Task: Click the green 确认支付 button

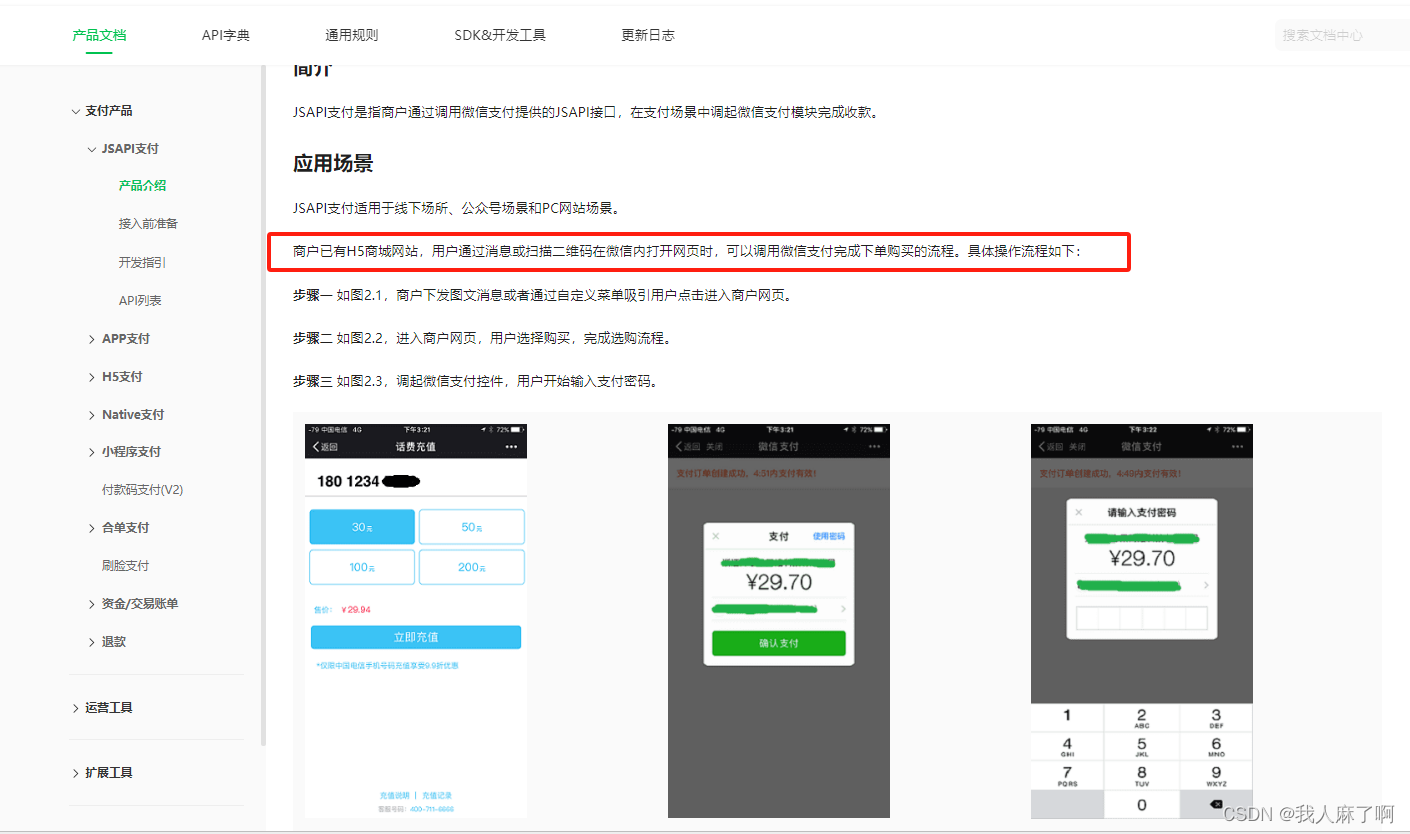Action: (779, 643)
